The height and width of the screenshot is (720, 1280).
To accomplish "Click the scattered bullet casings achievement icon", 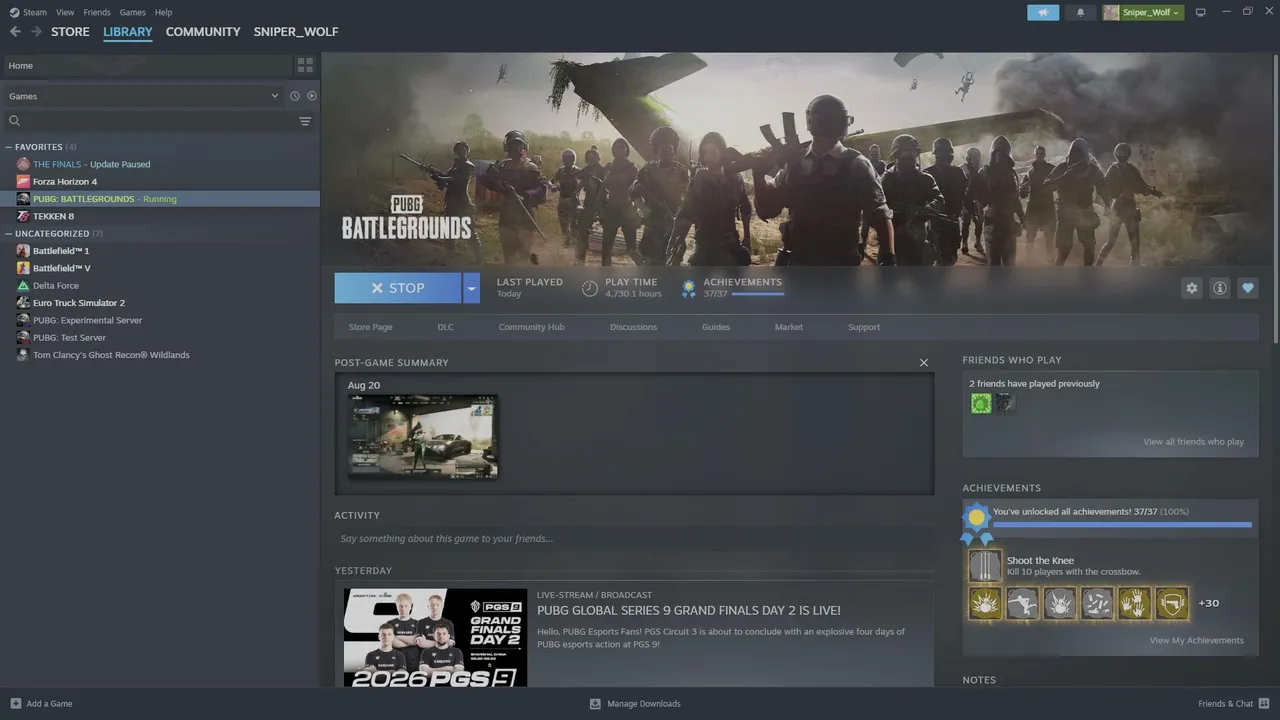I will (1097, 603).
